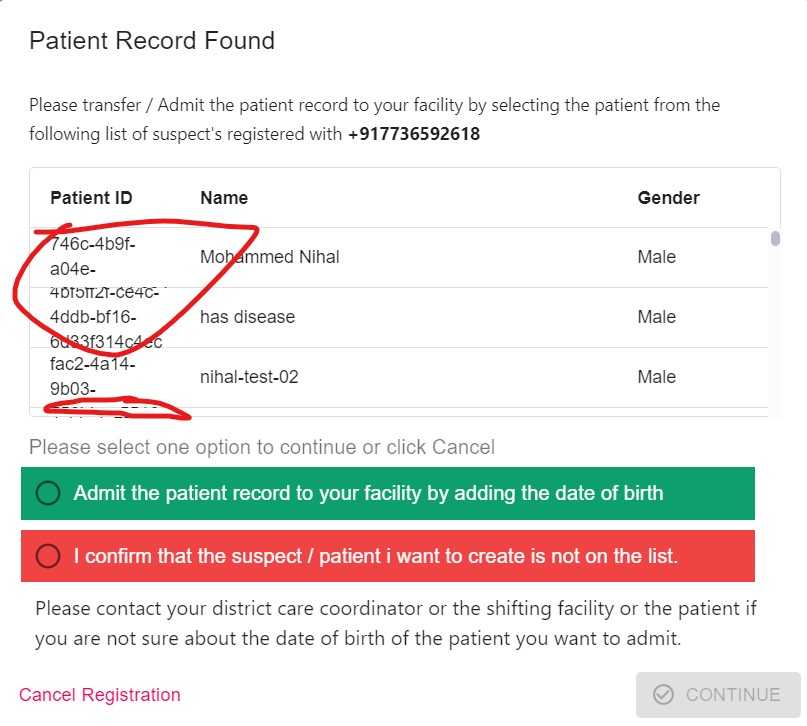
Task: Sort by the Patient ID column header
Action: coord(91,197)
